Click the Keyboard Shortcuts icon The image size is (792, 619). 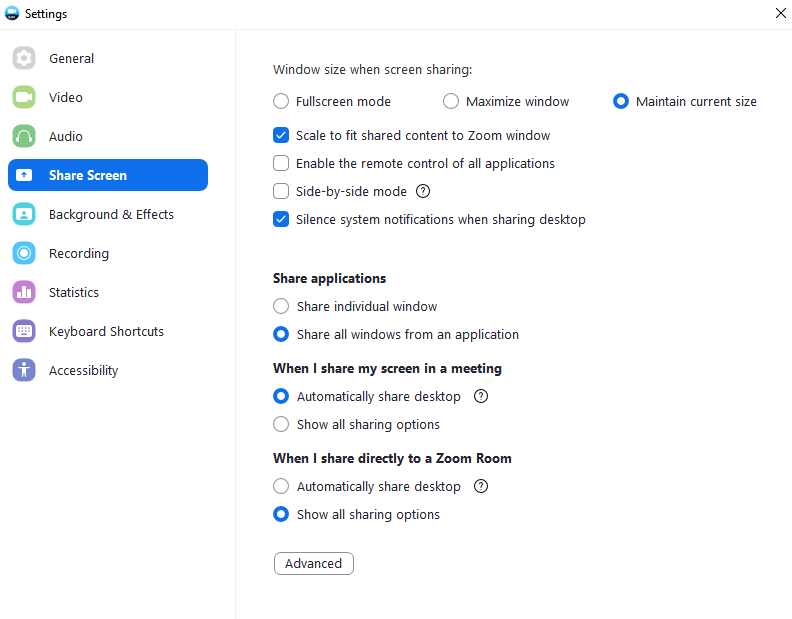pos(24,331)
